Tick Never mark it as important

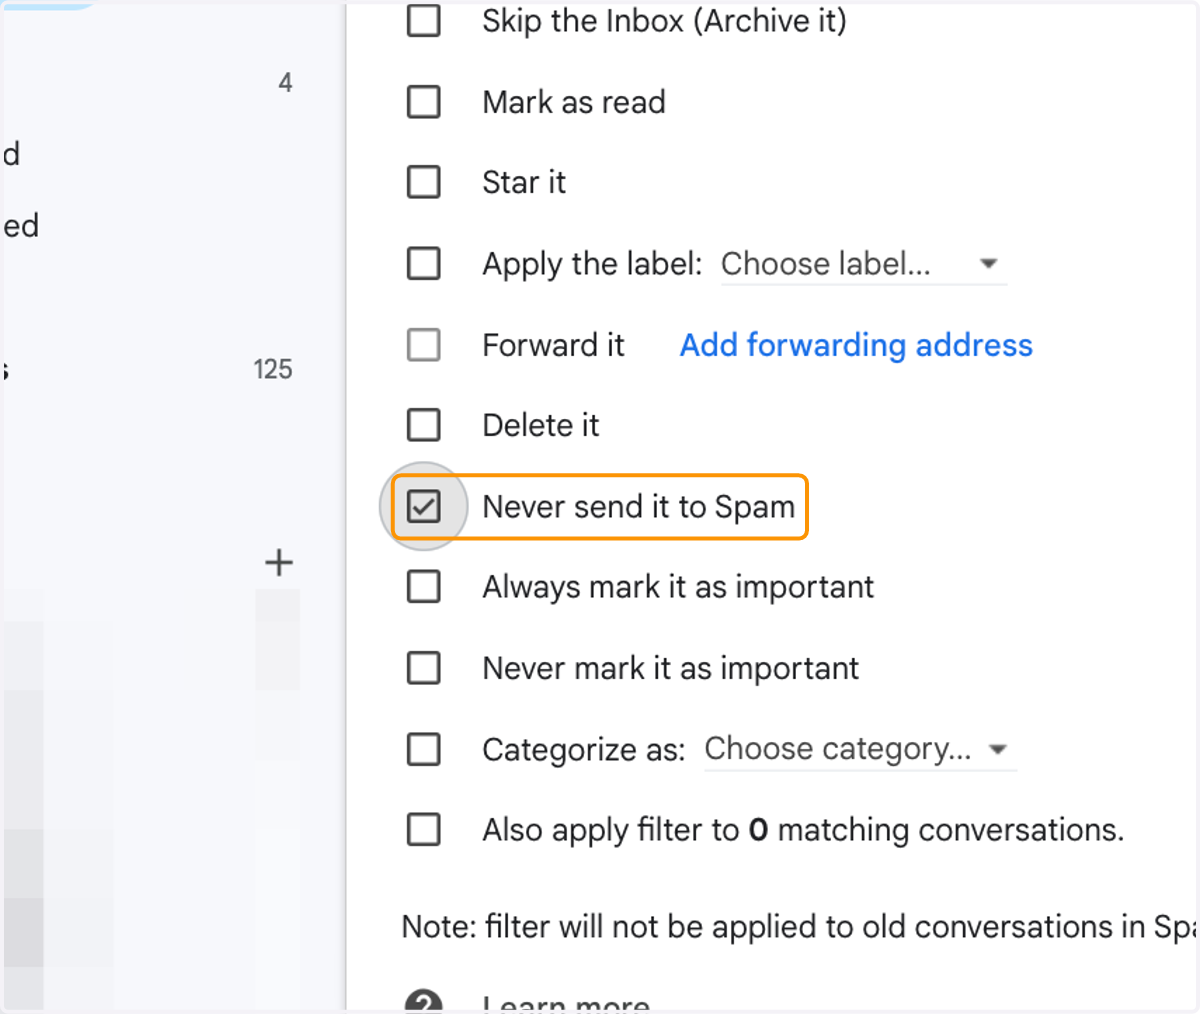(424, 667)
